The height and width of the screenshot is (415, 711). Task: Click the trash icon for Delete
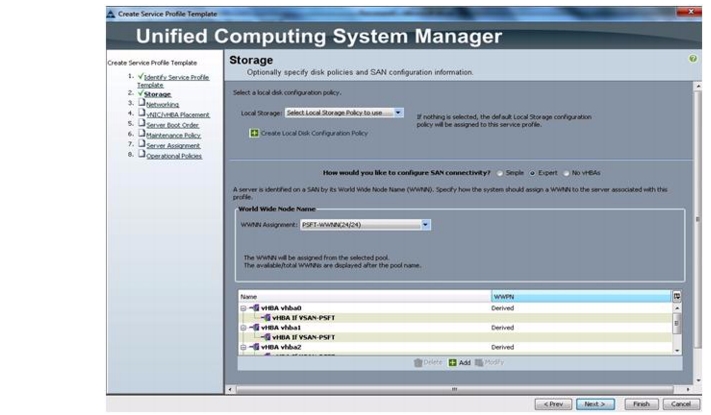click(x=418, y=362)
